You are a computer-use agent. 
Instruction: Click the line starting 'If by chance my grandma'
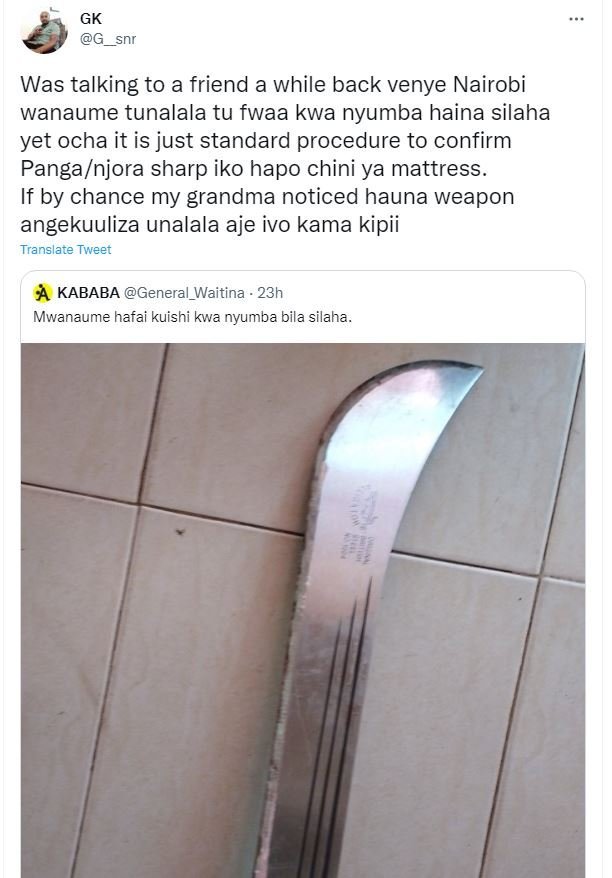tap(267, 197)
